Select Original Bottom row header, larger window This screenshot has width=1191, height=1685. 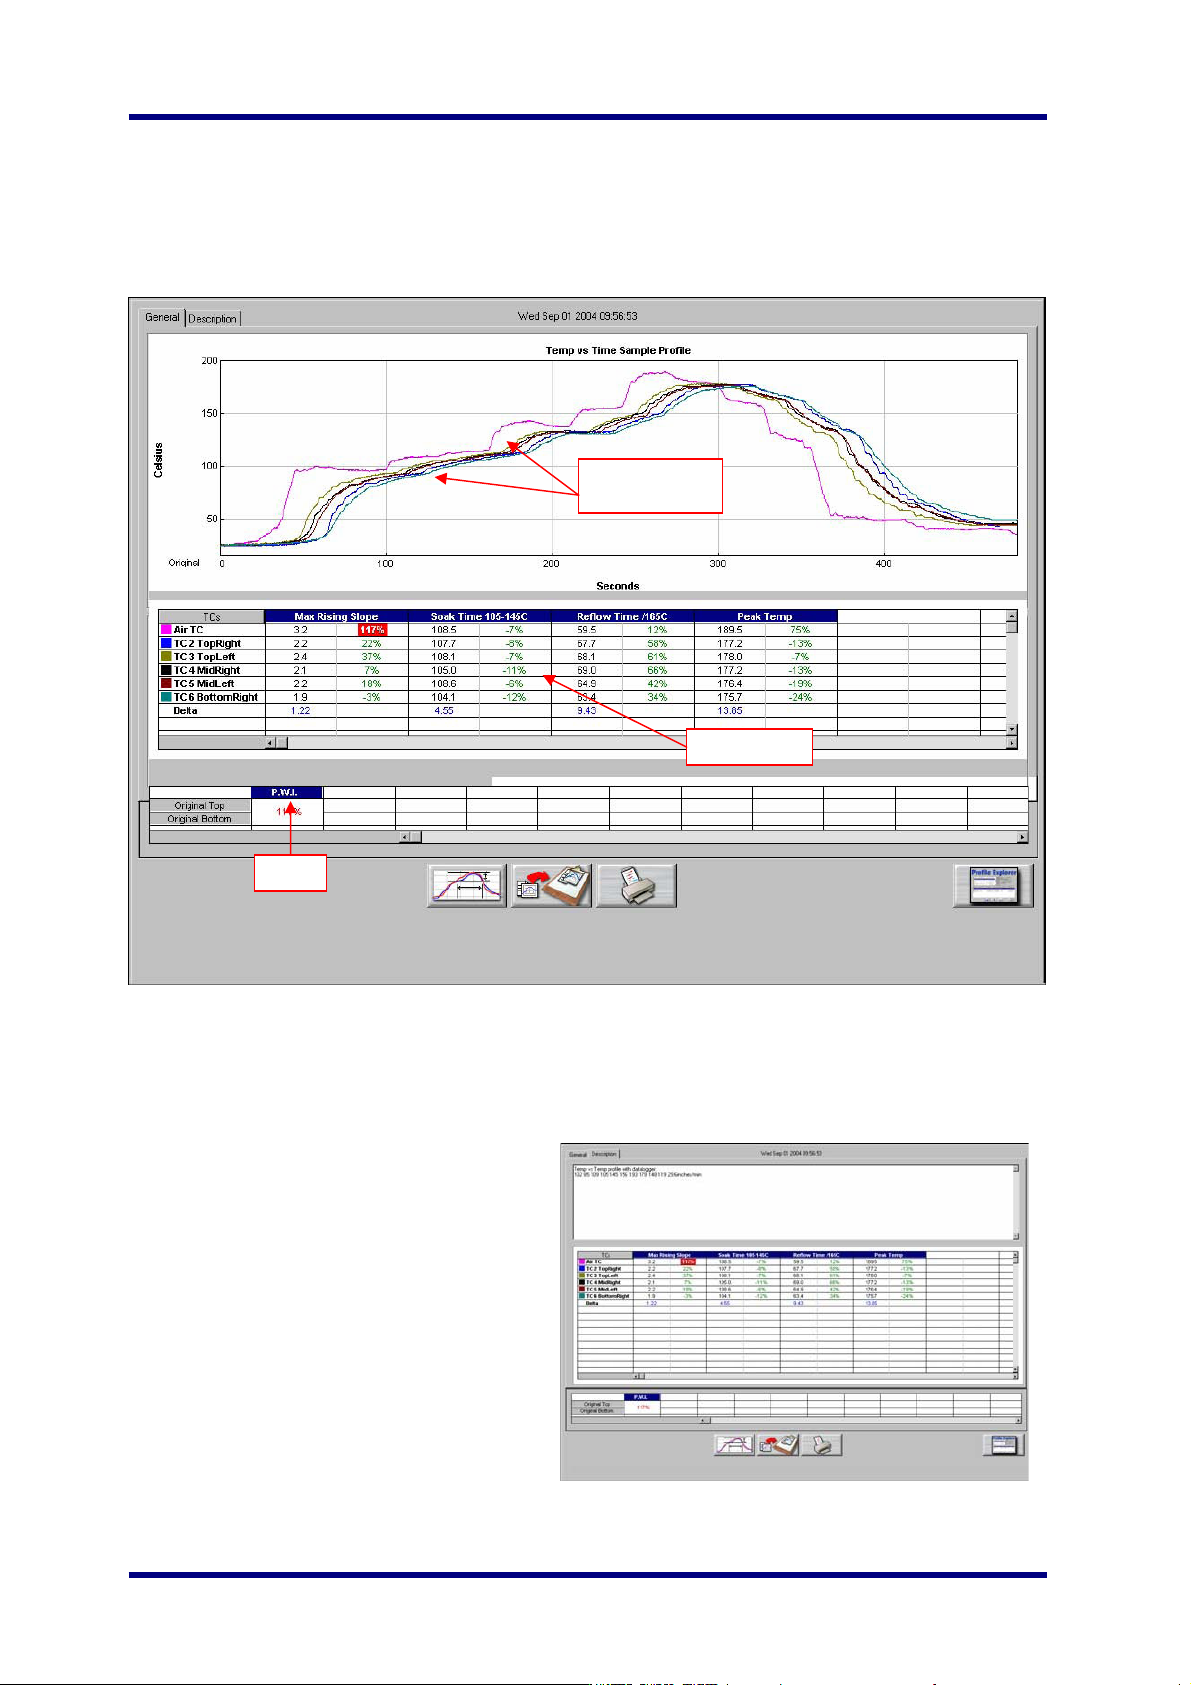tap(199, 818)
